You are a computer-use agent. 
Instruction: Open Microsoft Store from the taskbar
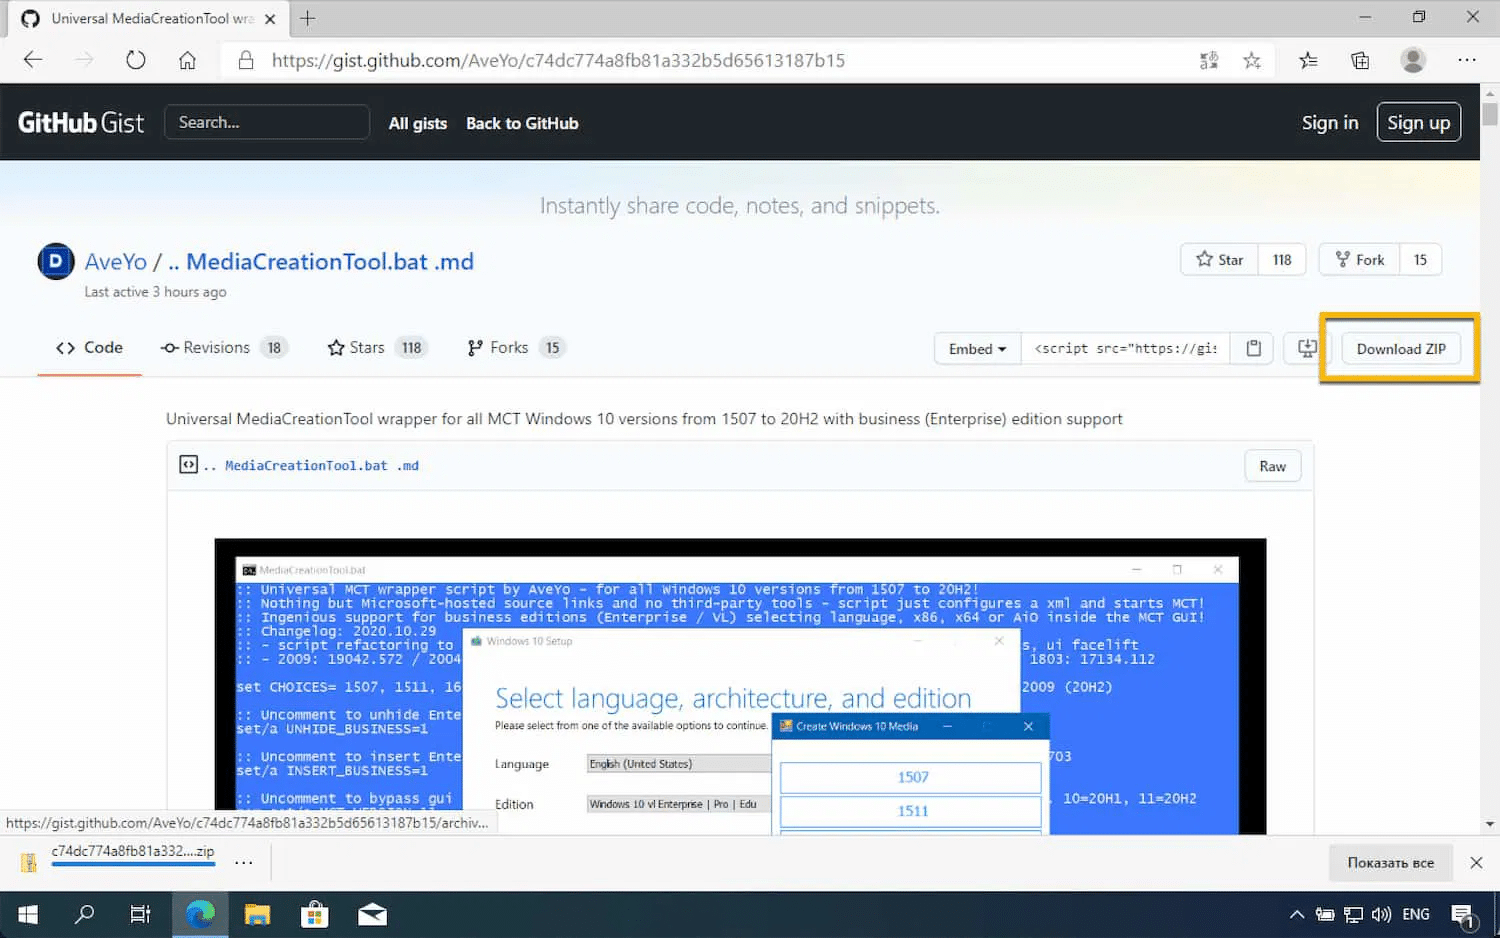coord(315,914)
